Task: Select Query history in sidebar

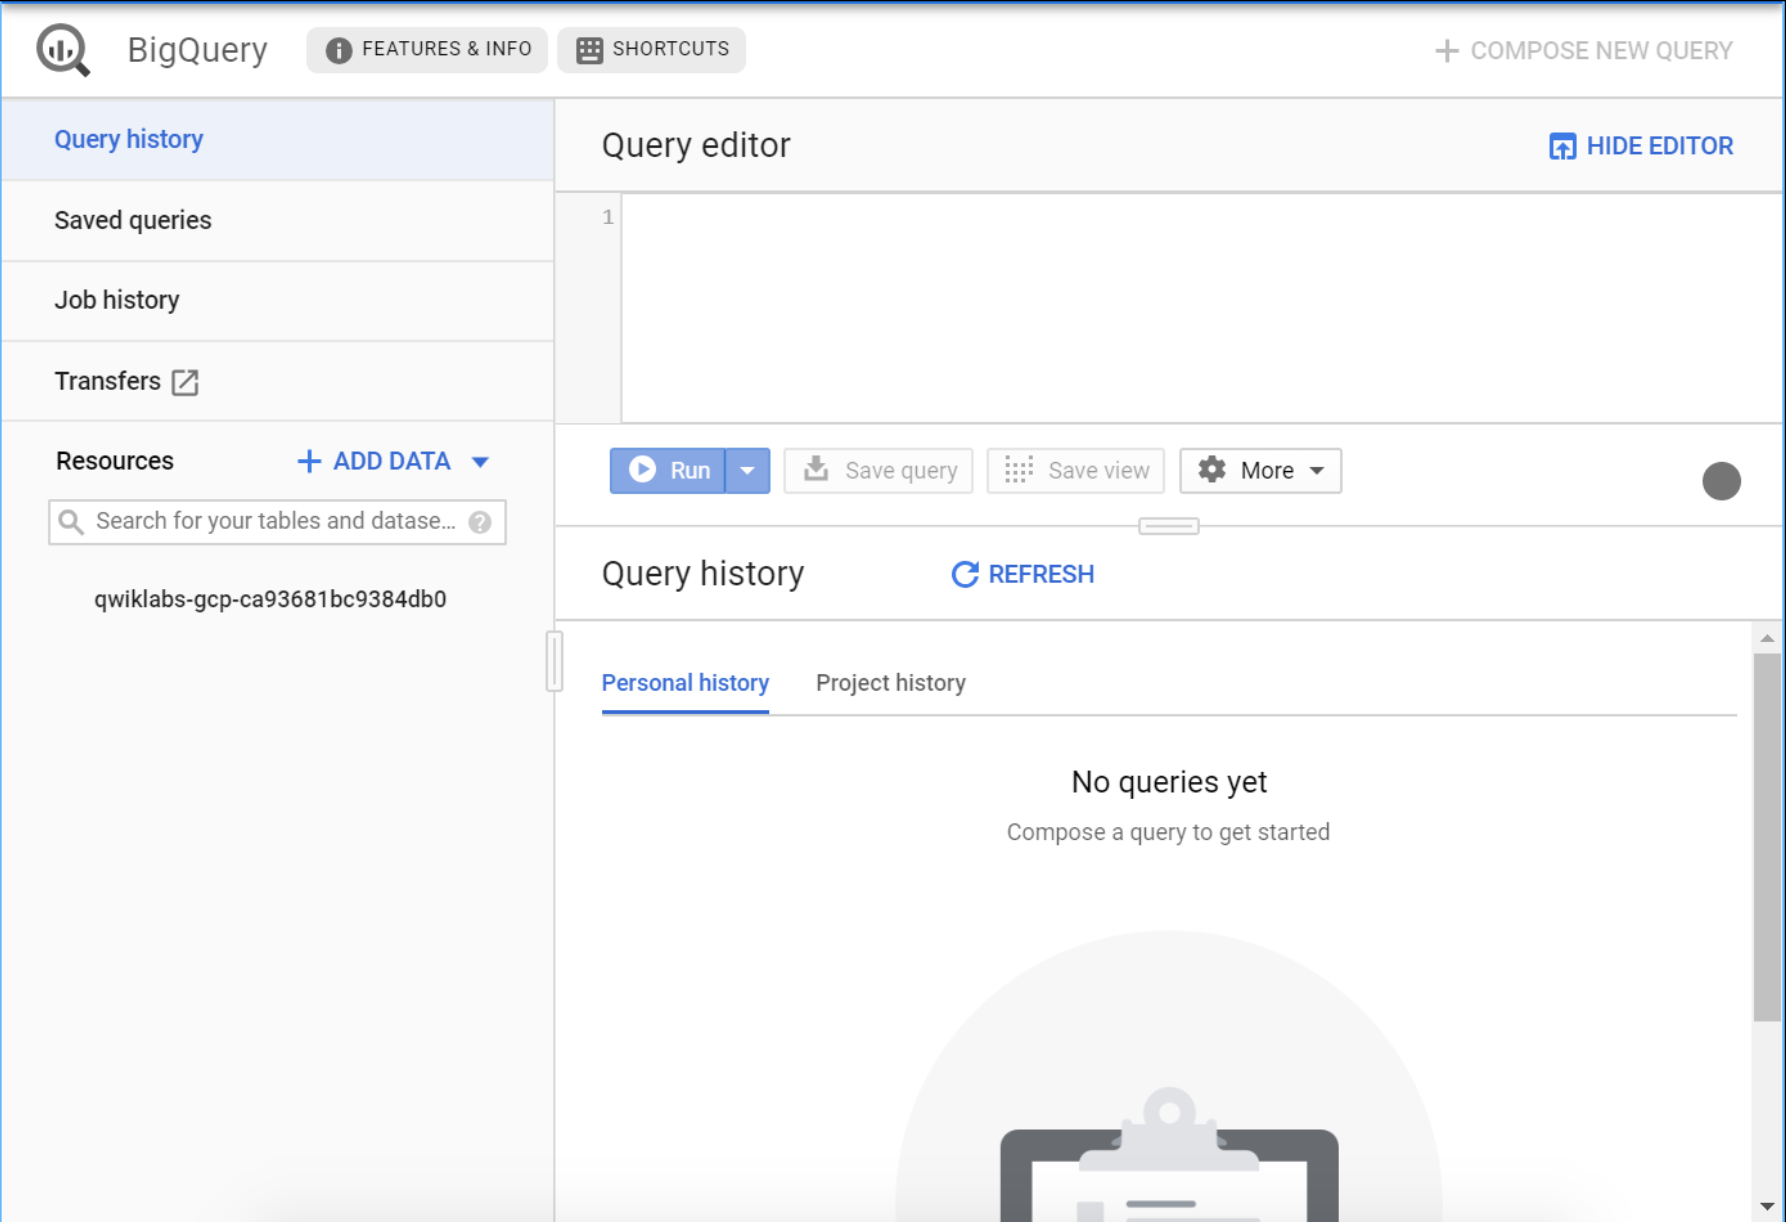Action: click(x=278, y=139)
